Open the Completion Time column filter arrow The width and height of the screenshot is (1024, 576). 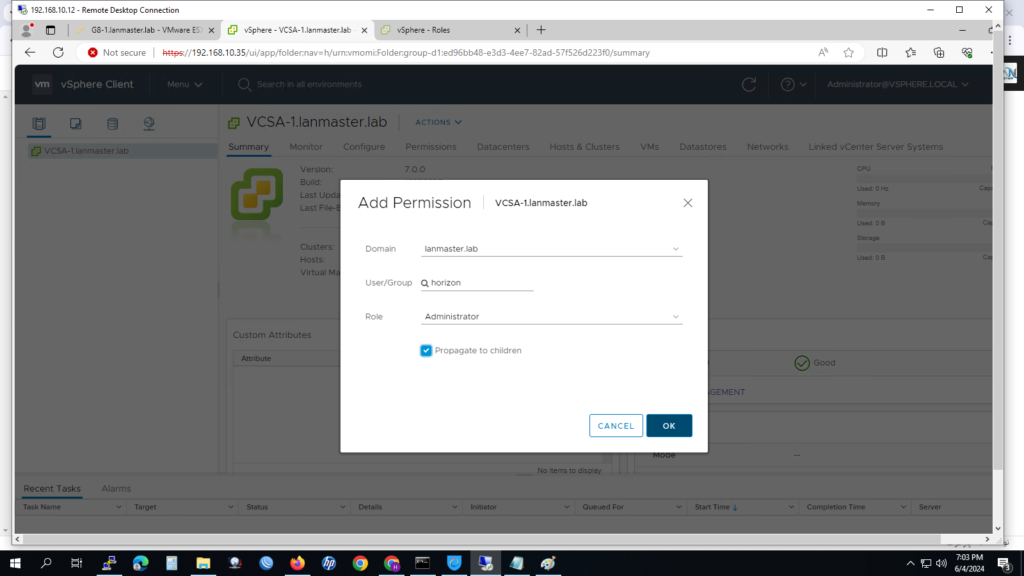[x=903, y=507]
